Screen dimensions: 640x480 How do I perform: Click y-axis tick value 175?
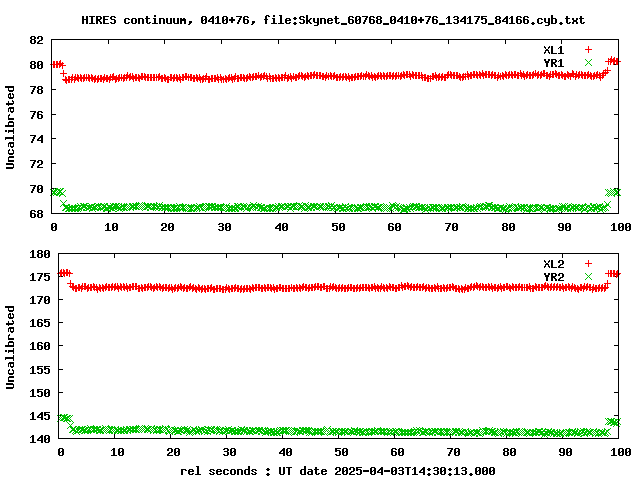coord(40,277)
